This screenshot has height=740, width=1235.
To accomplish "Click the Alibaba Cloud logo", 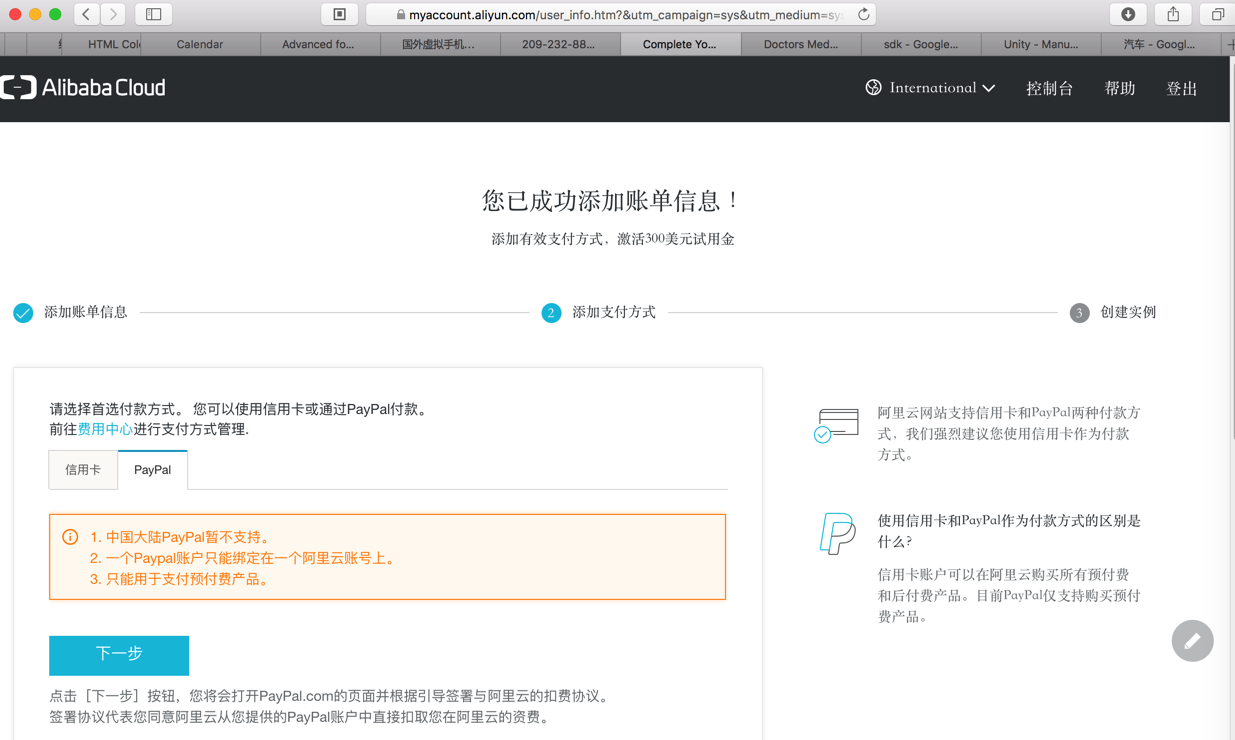I will point(83,88).
